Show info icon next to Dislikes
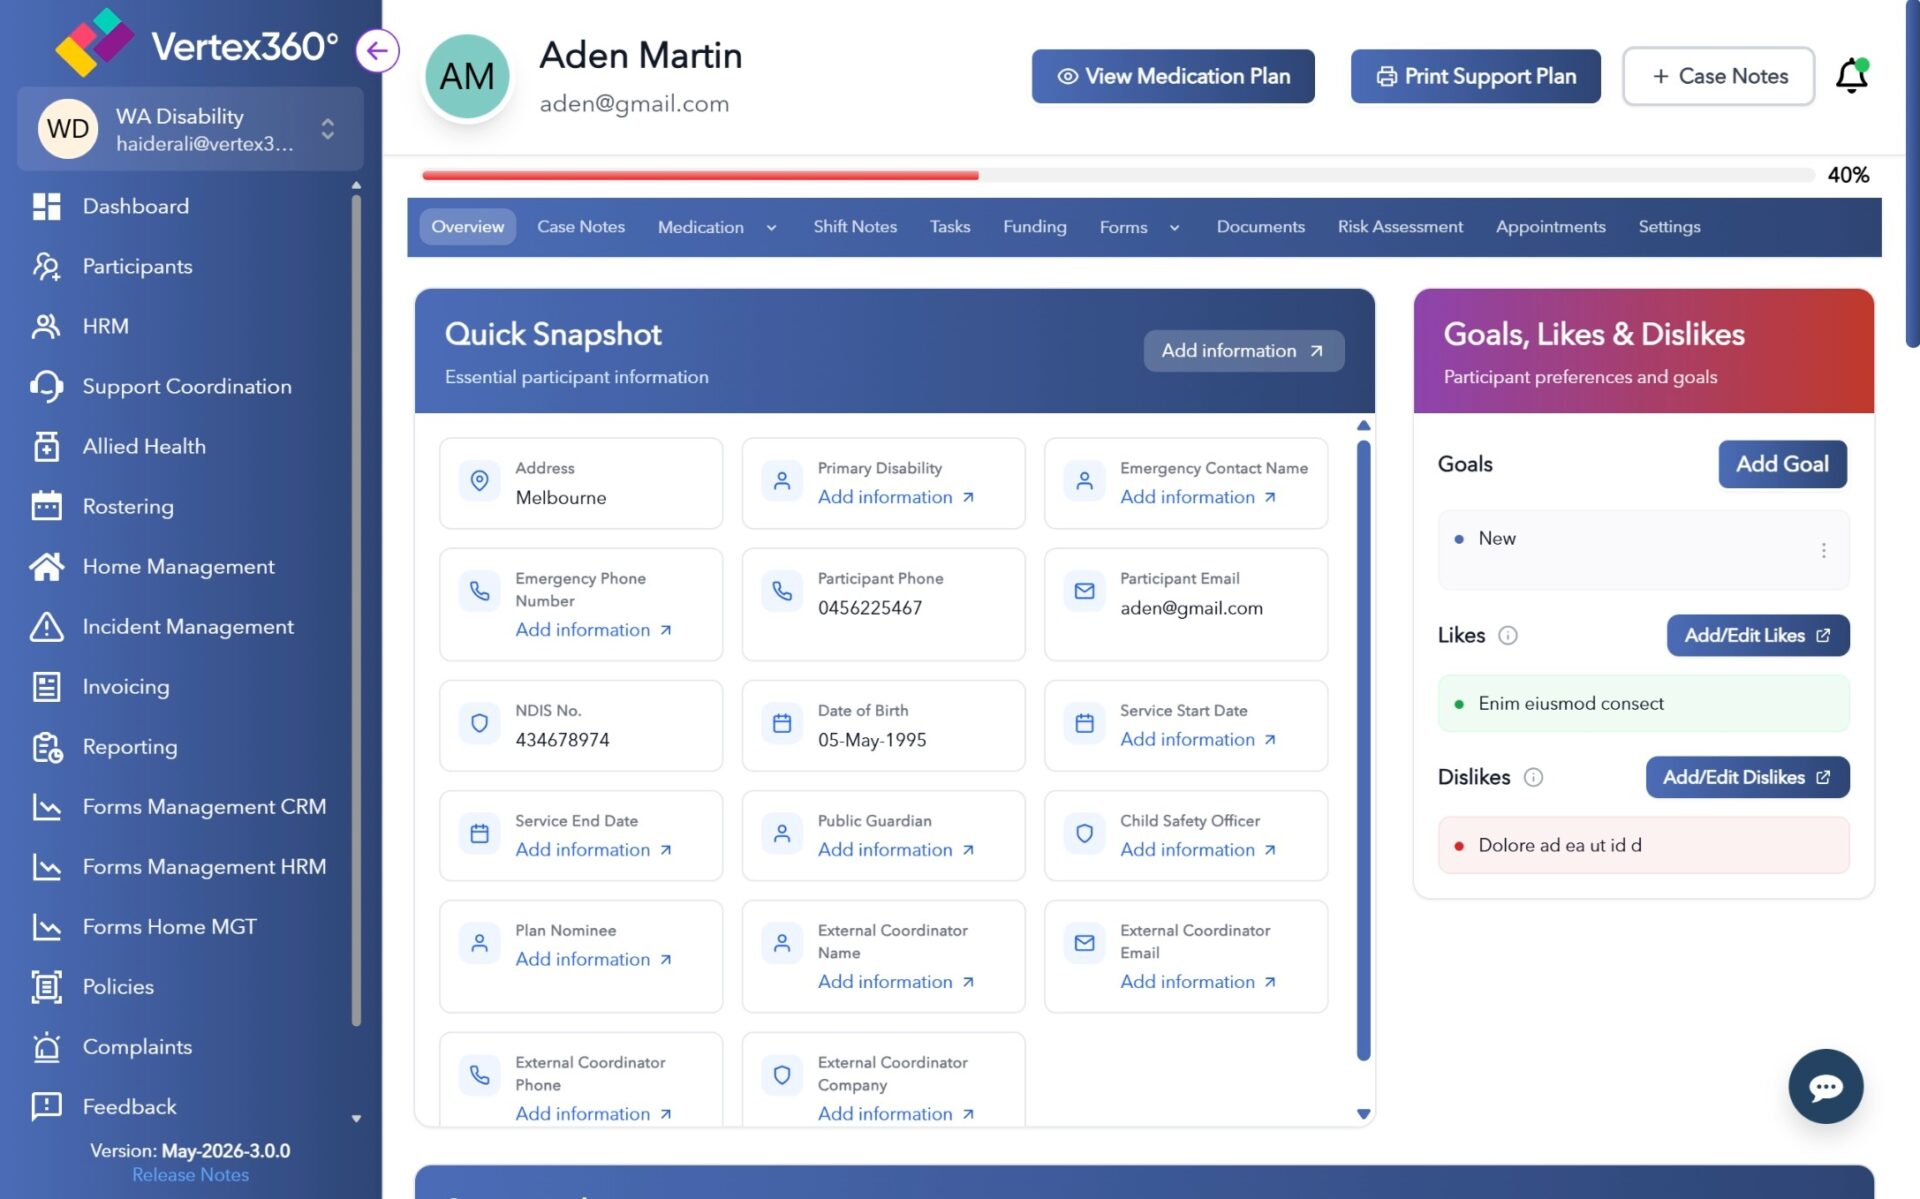Image resolution: width=1920 pixels, height=1199 pixels. pyautogui.click(x=1533, y=777)
